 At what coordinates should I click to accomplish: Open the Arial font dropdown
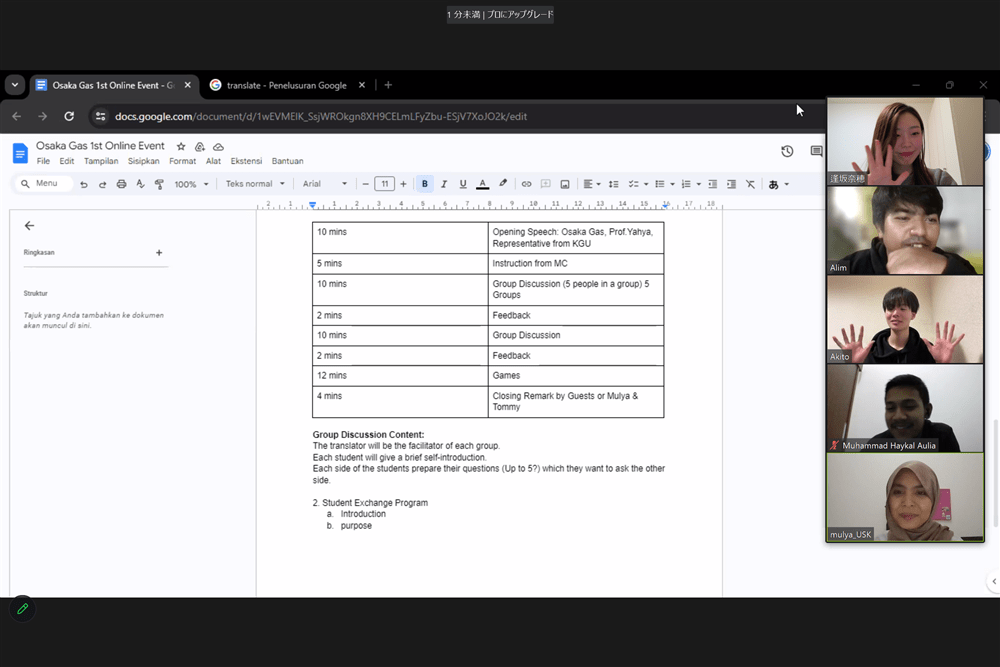[325, 184]
